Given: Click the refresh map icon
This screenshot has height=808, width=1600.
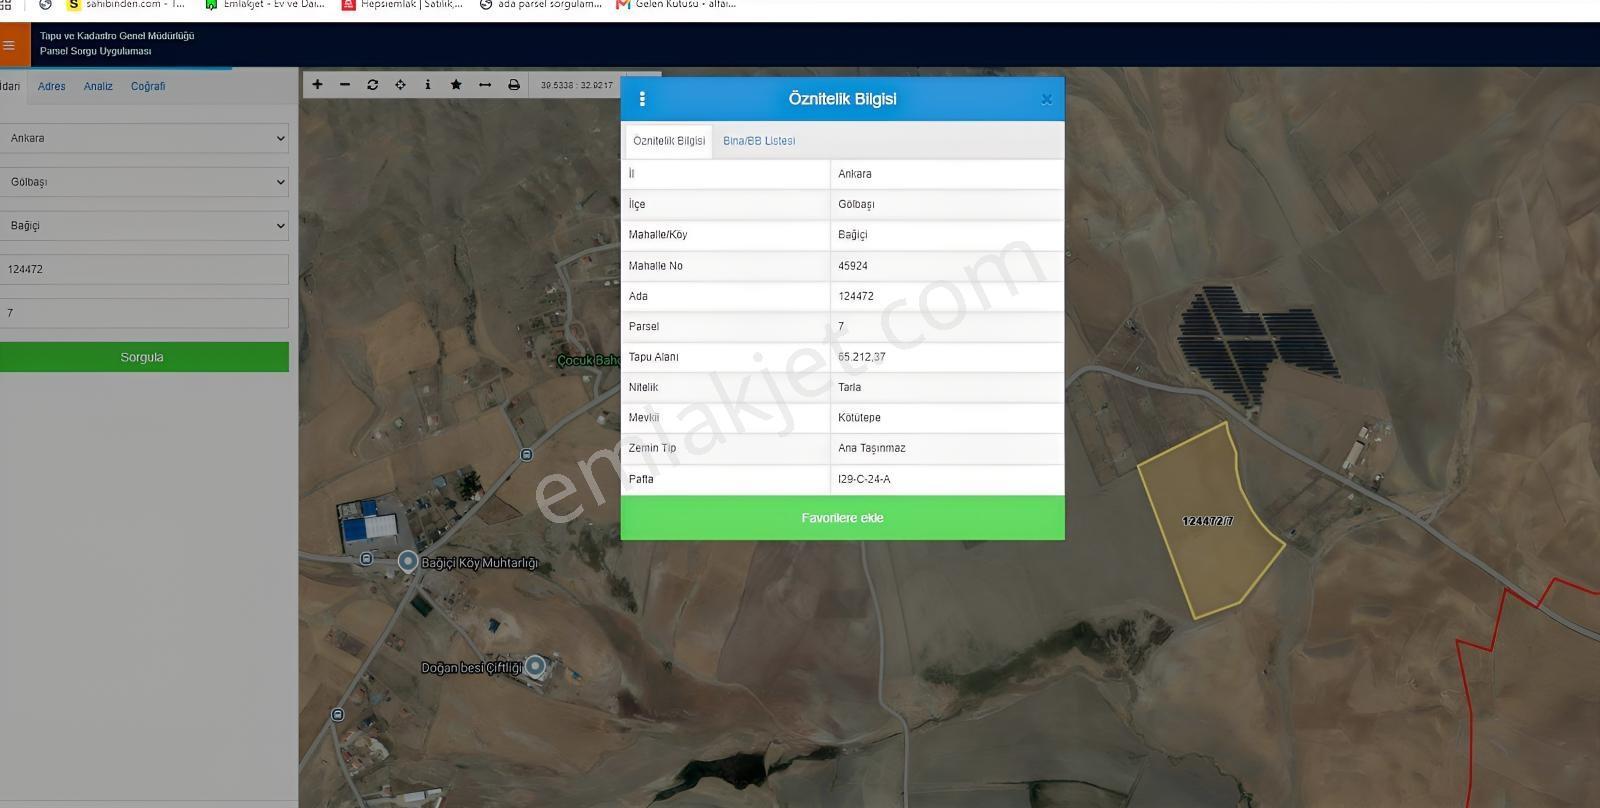Looking at the screenshot, I should point(373,85).
